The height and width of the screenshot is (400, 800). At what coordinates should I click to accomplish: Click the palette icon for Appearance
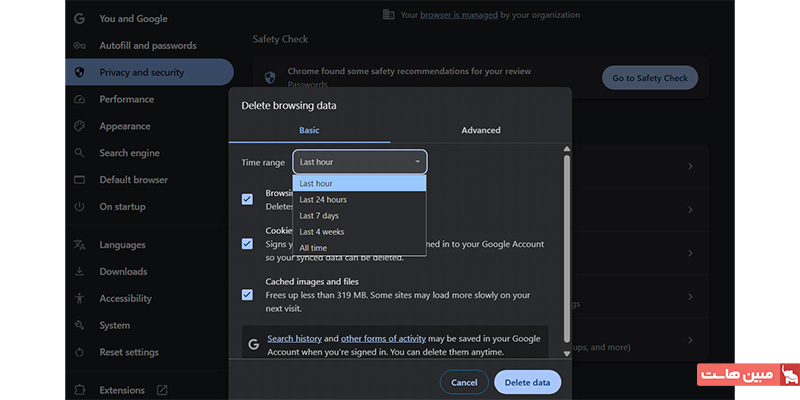[x=79, y=126]
